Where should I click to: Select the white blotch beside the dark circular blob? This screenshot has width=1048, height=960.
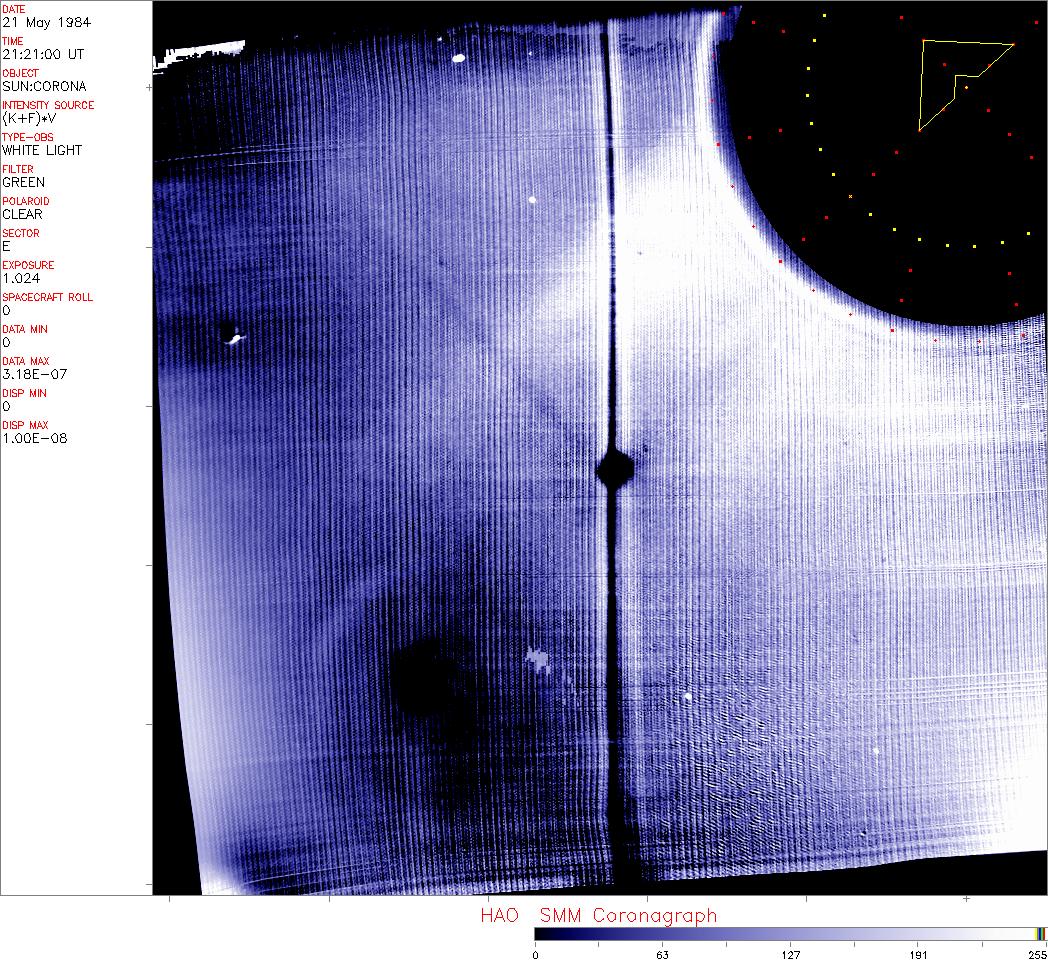point(538,659)
